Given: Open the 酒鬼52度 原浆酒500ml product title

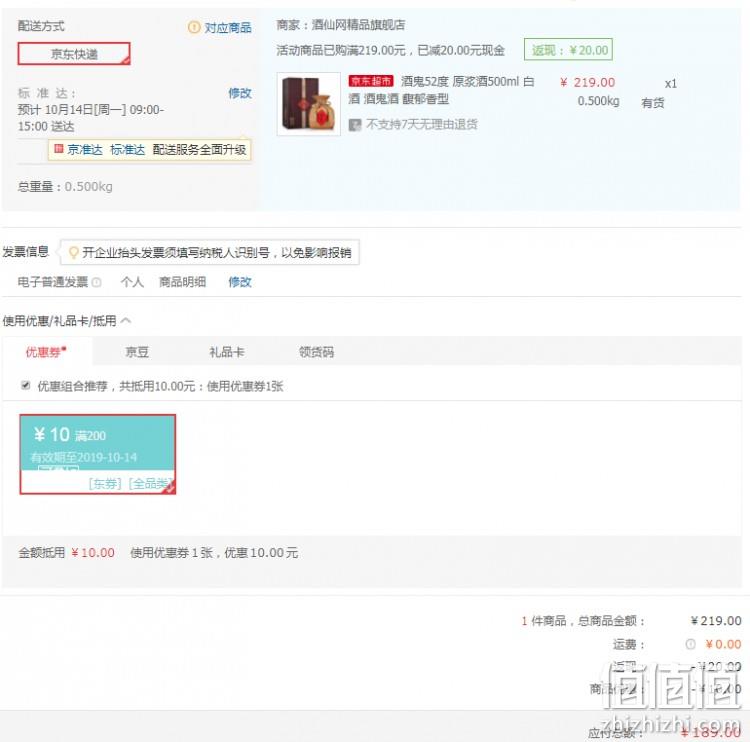Looking at the screenshot, I should tap(441, 90).
